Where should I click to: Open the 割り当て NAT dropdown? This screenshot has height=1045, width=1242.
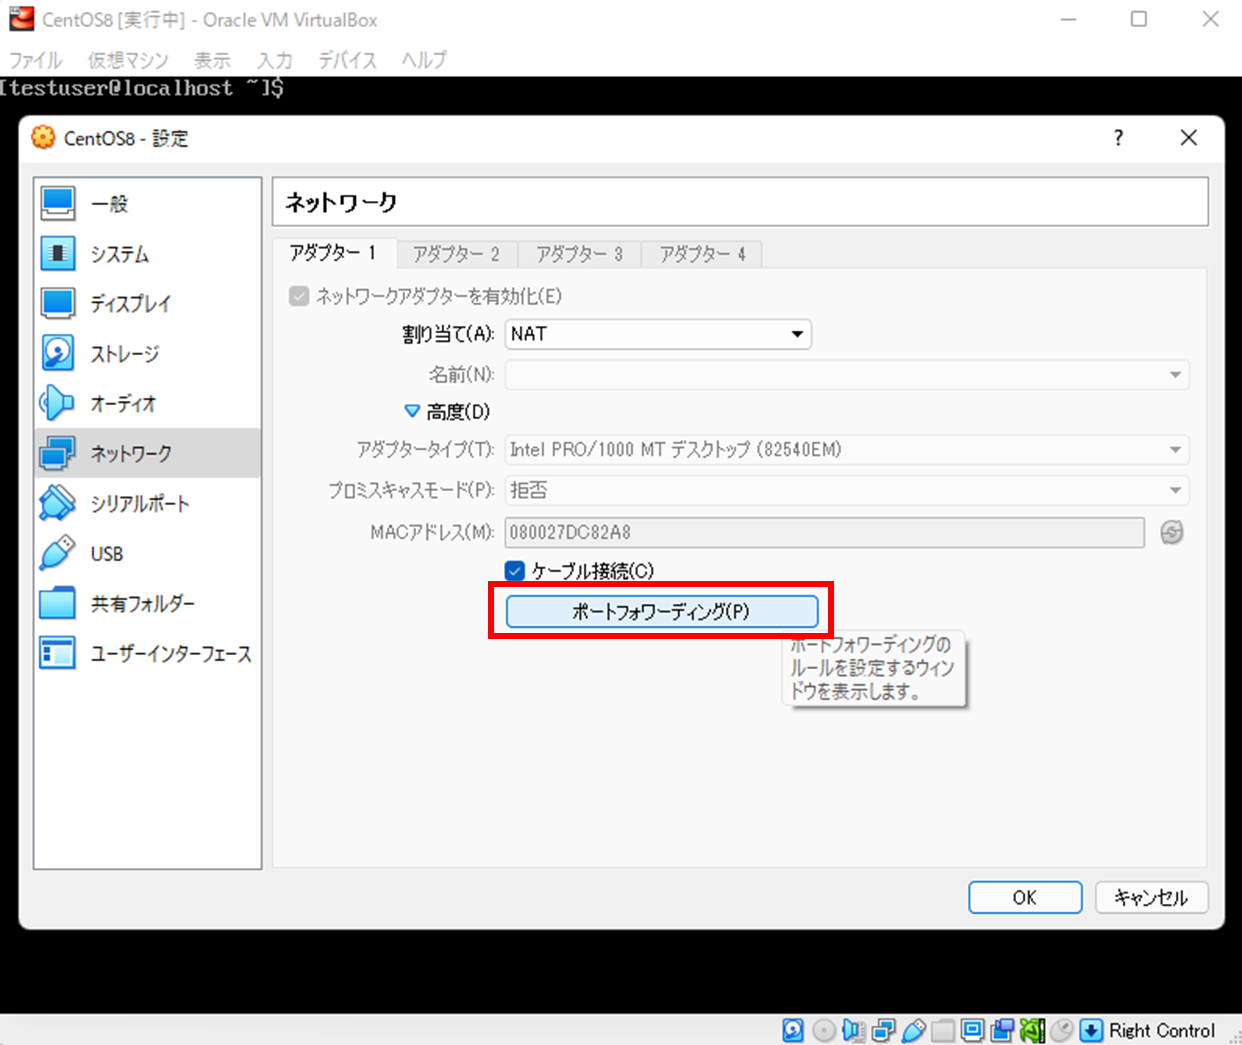(658, 334)
